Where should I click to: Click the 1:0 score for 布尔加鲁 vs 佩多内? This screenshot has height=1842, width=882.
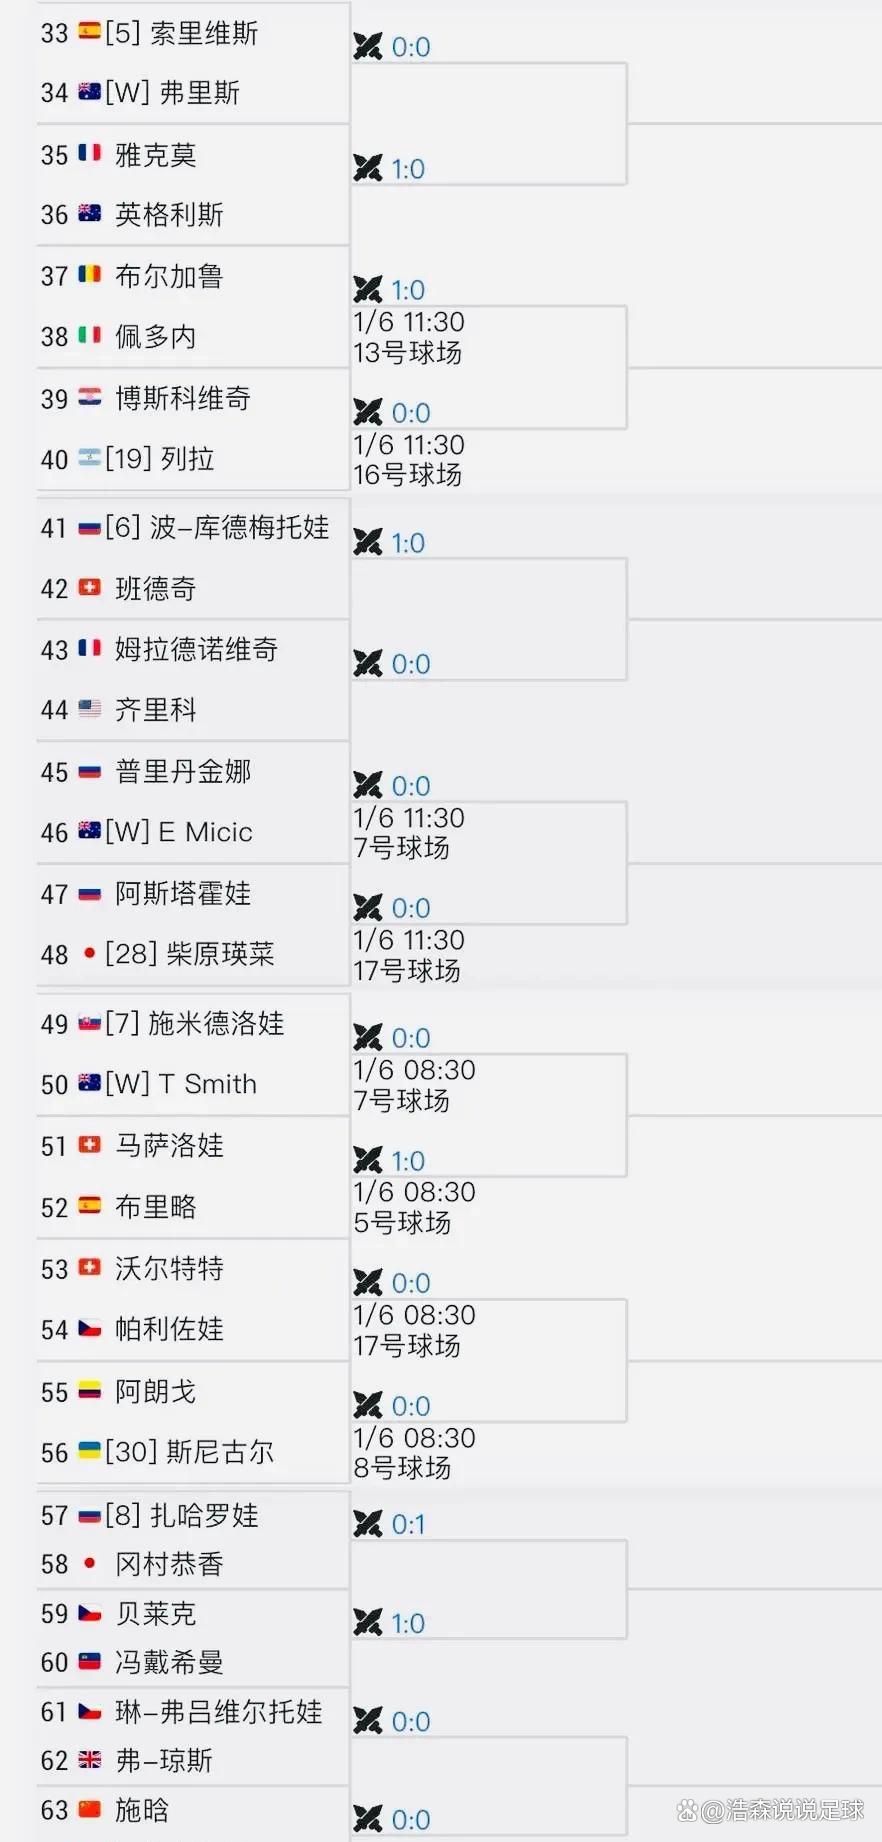pyautogui.click(x=408, y=290)
